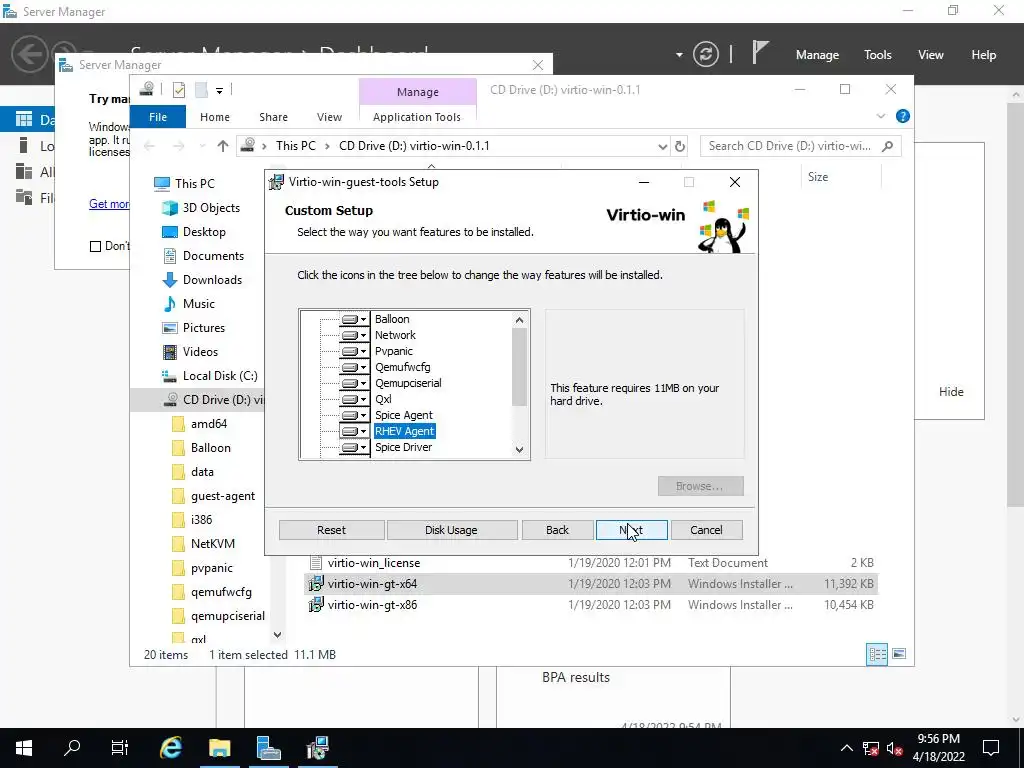Open the Share ribbon tab
The width and height of the screenshot is (1024, 768).
273,117
